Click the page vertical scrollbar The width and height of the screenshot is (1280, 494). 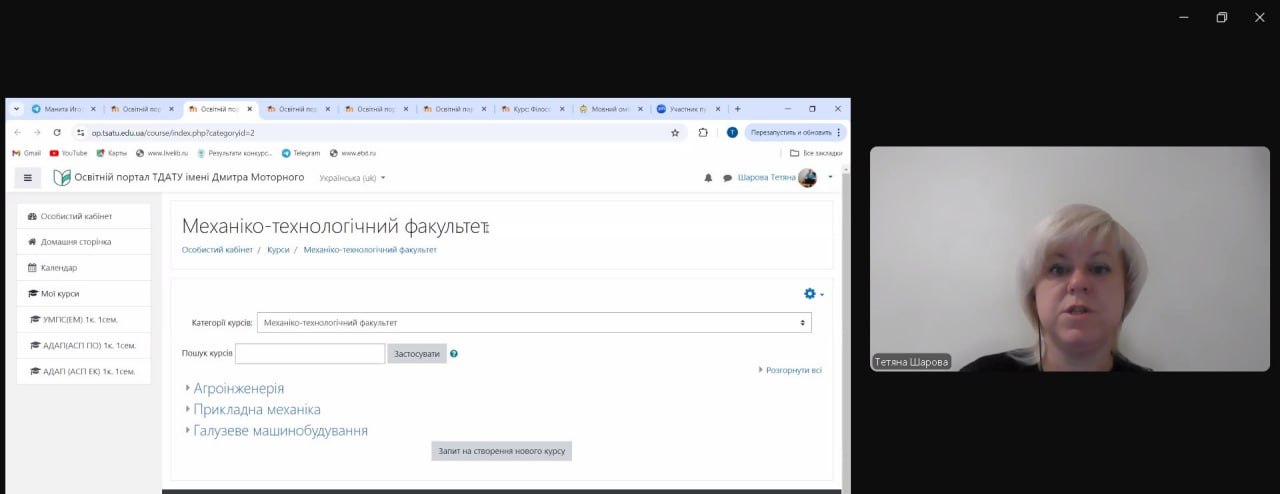point(846,330)
